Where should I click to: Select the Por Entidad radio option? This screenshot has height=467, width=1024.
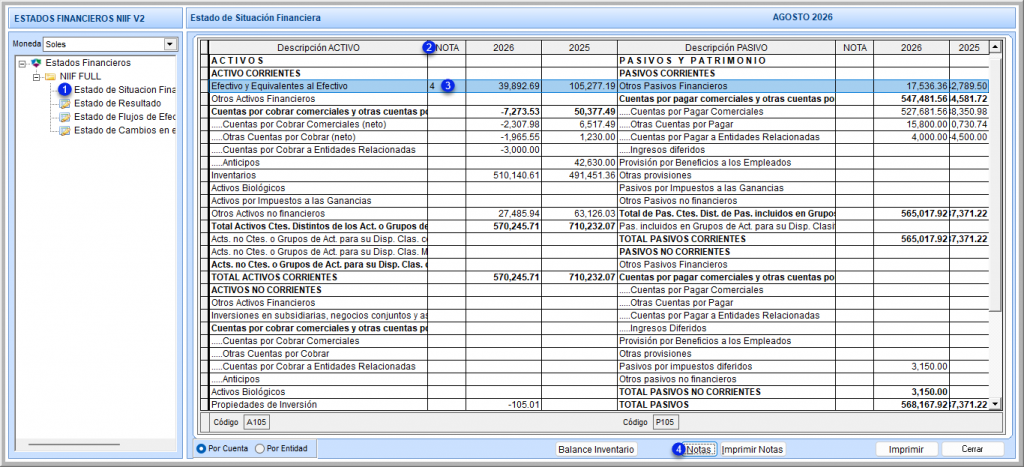(260, 449)
